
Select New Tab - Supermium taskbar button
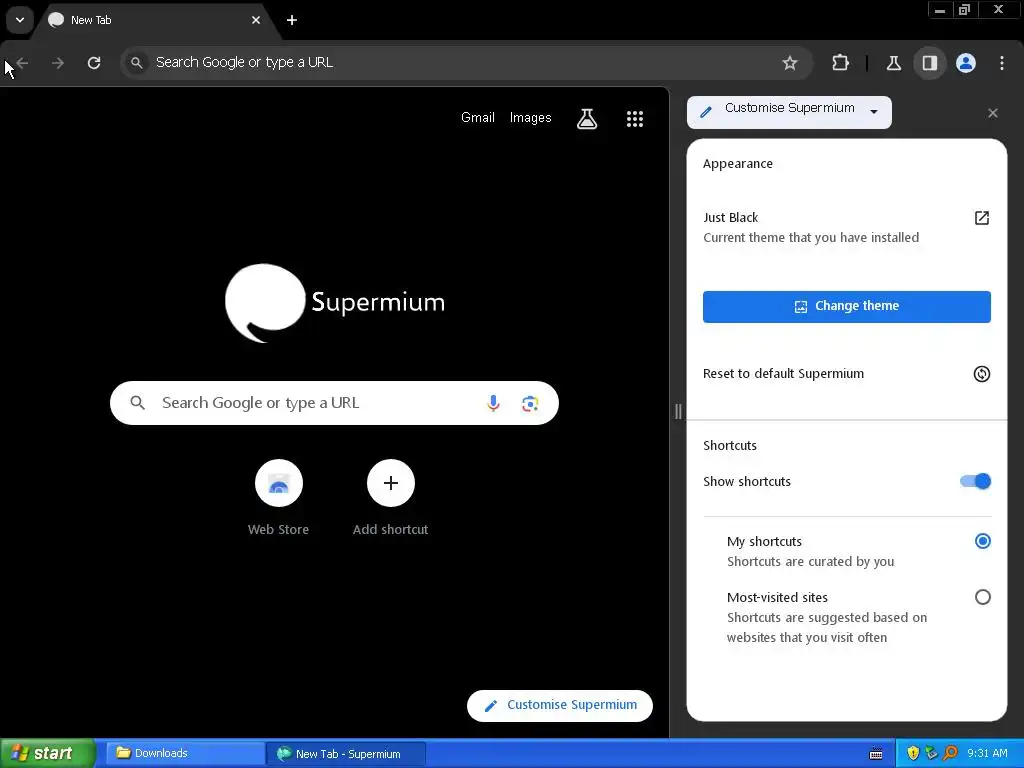pyautogui.click(x=346, y=754)
